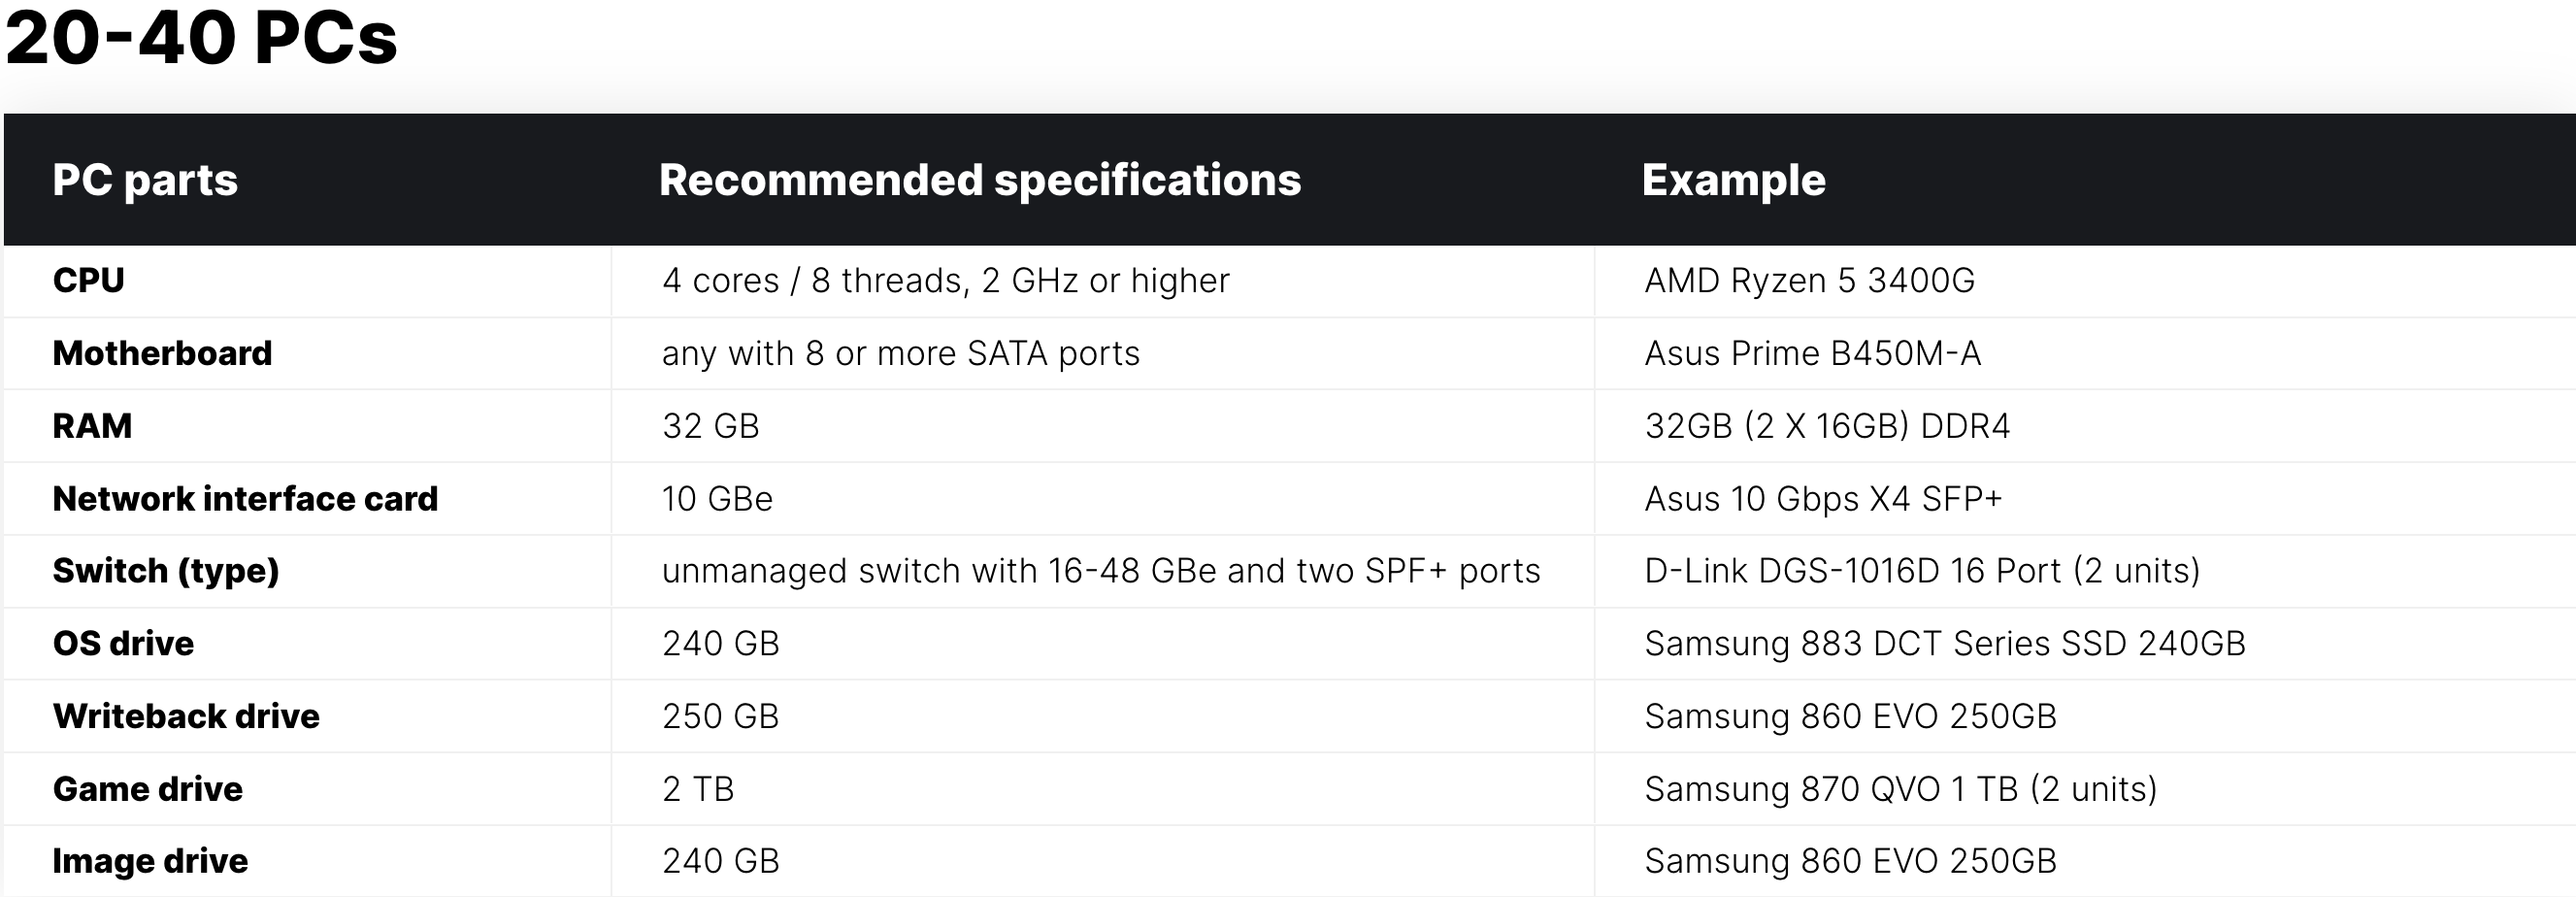Click 'Asus Prime B450M-A' example text
Screen dimensions: 2576x897
tap(1812, 353)
